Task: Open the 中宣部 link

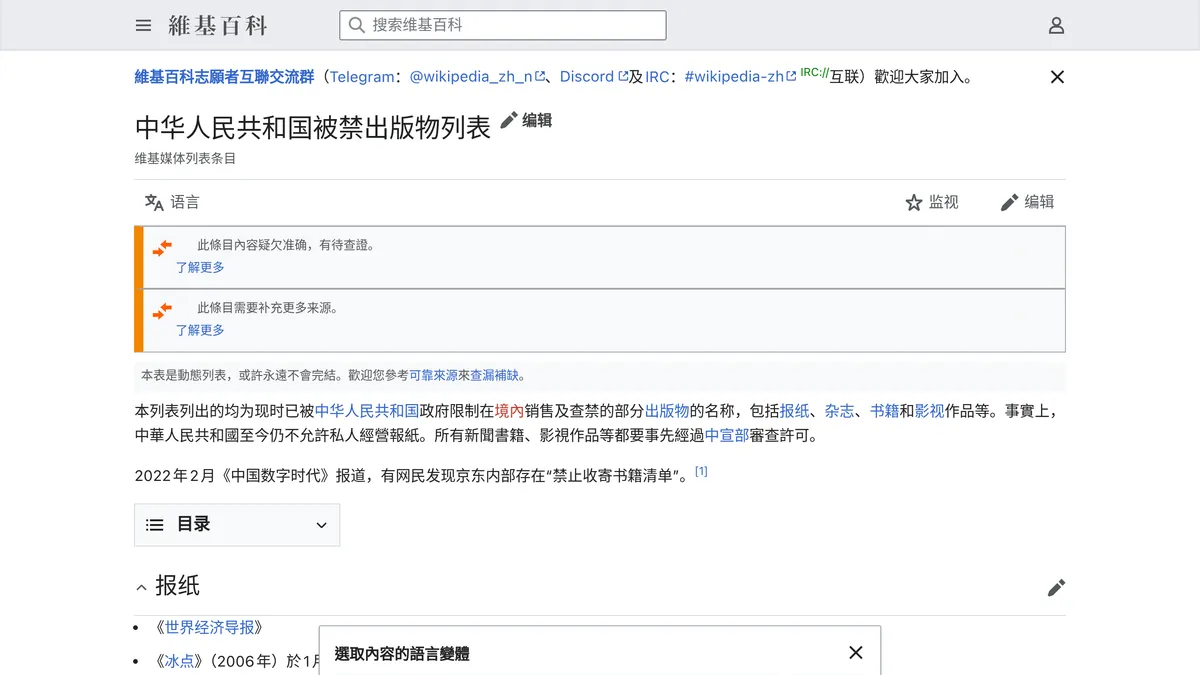Action: tap(727, 436)
